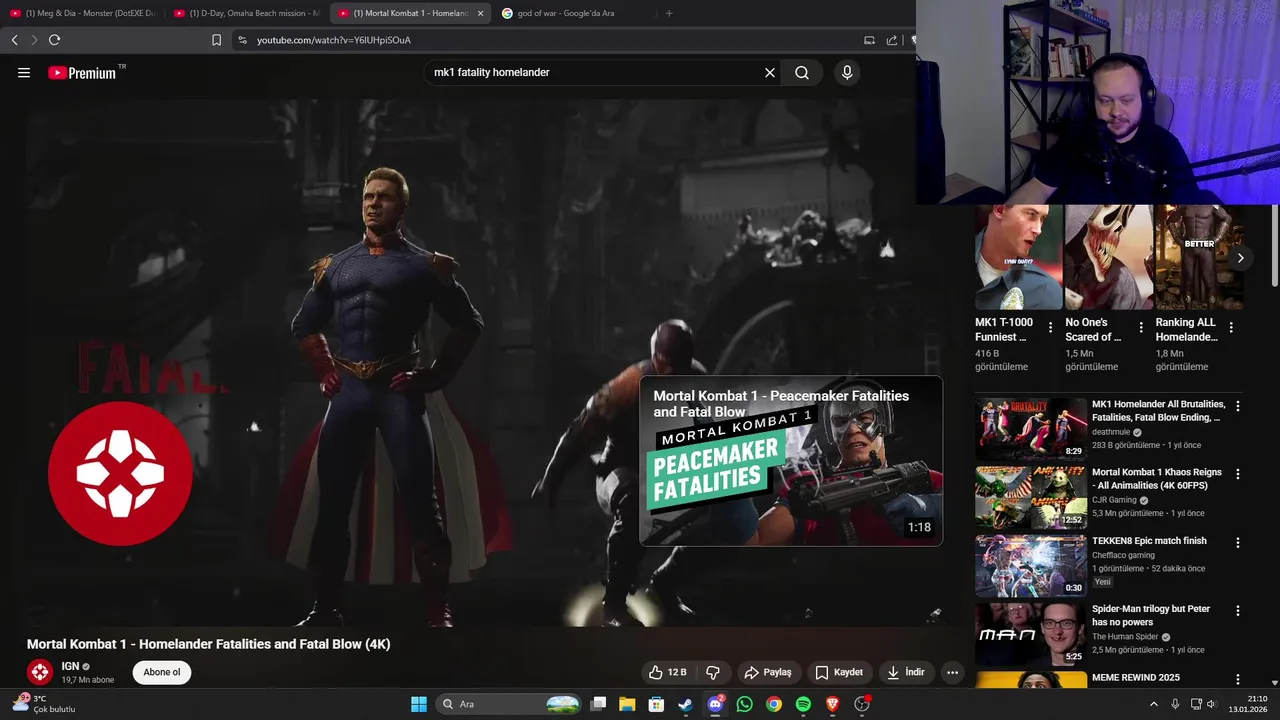Viewport: 1280px width, 720px height.
Task: Download the video with İndir
Action: [905, 672]
